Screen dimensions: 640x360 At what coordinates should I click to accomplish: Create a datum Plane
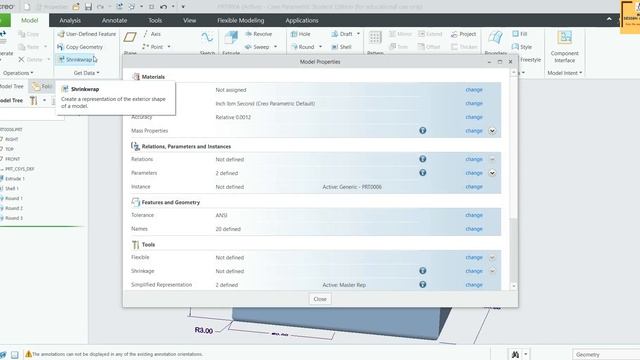click(x=130, y=42)
